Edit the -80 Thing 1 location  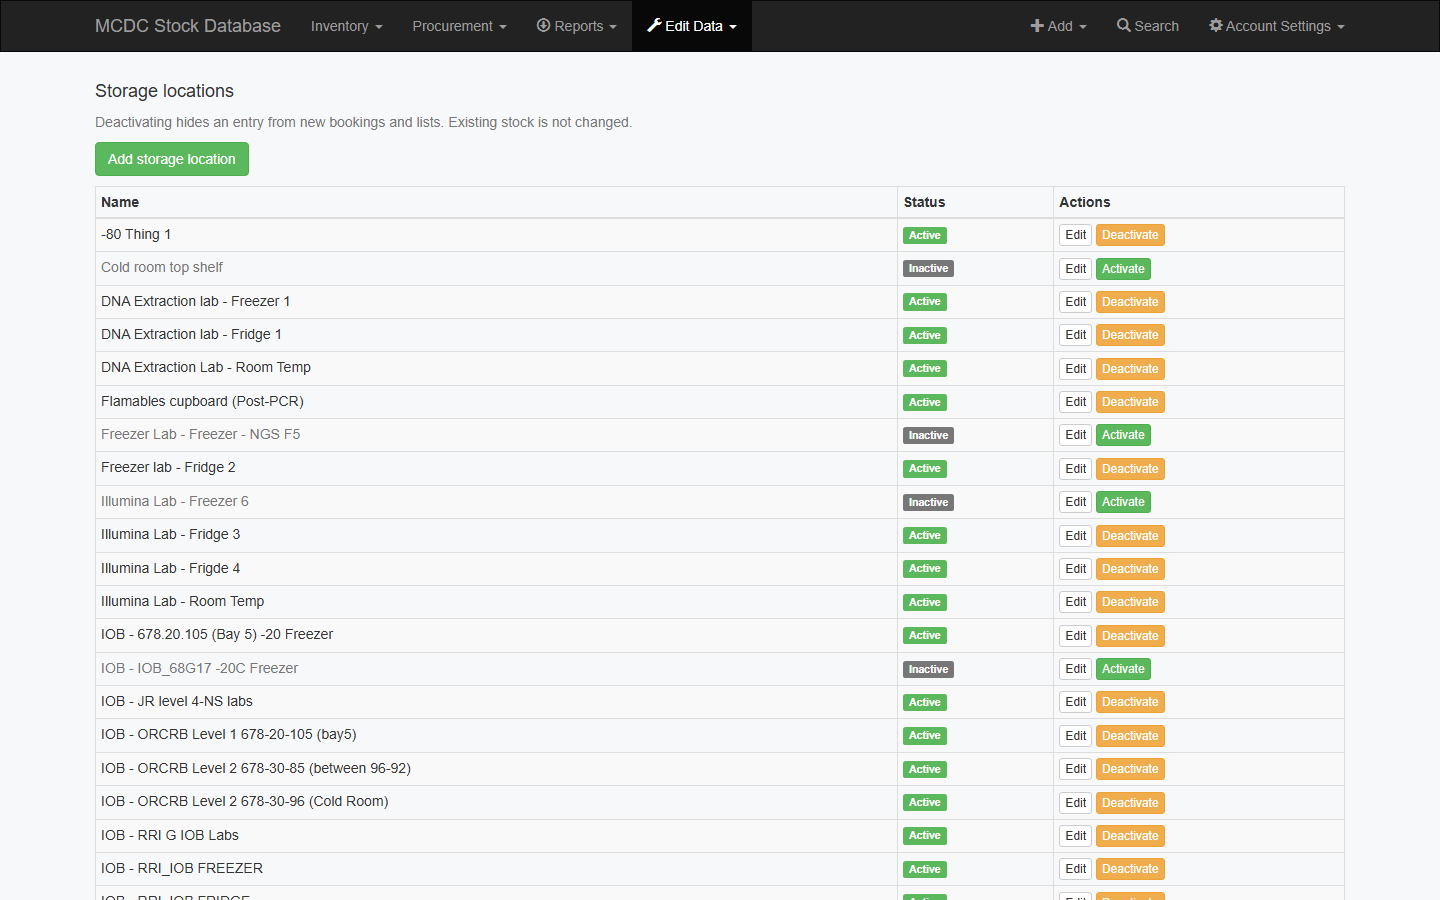click(1075, 235)
